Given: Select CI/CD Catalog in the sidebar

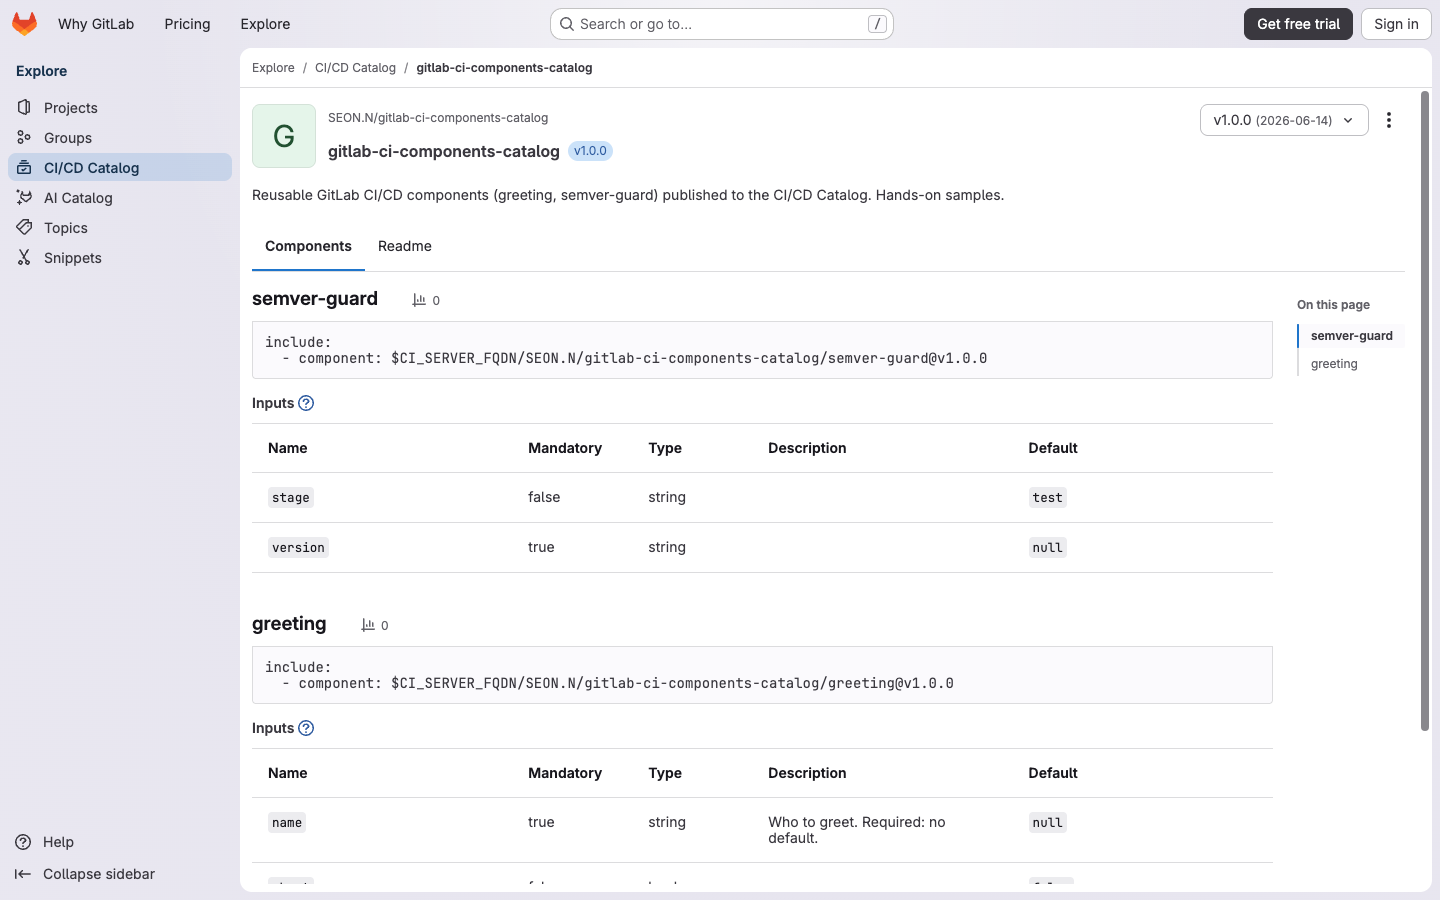Looking at the screenshot, I should click(x=120, y=168).
